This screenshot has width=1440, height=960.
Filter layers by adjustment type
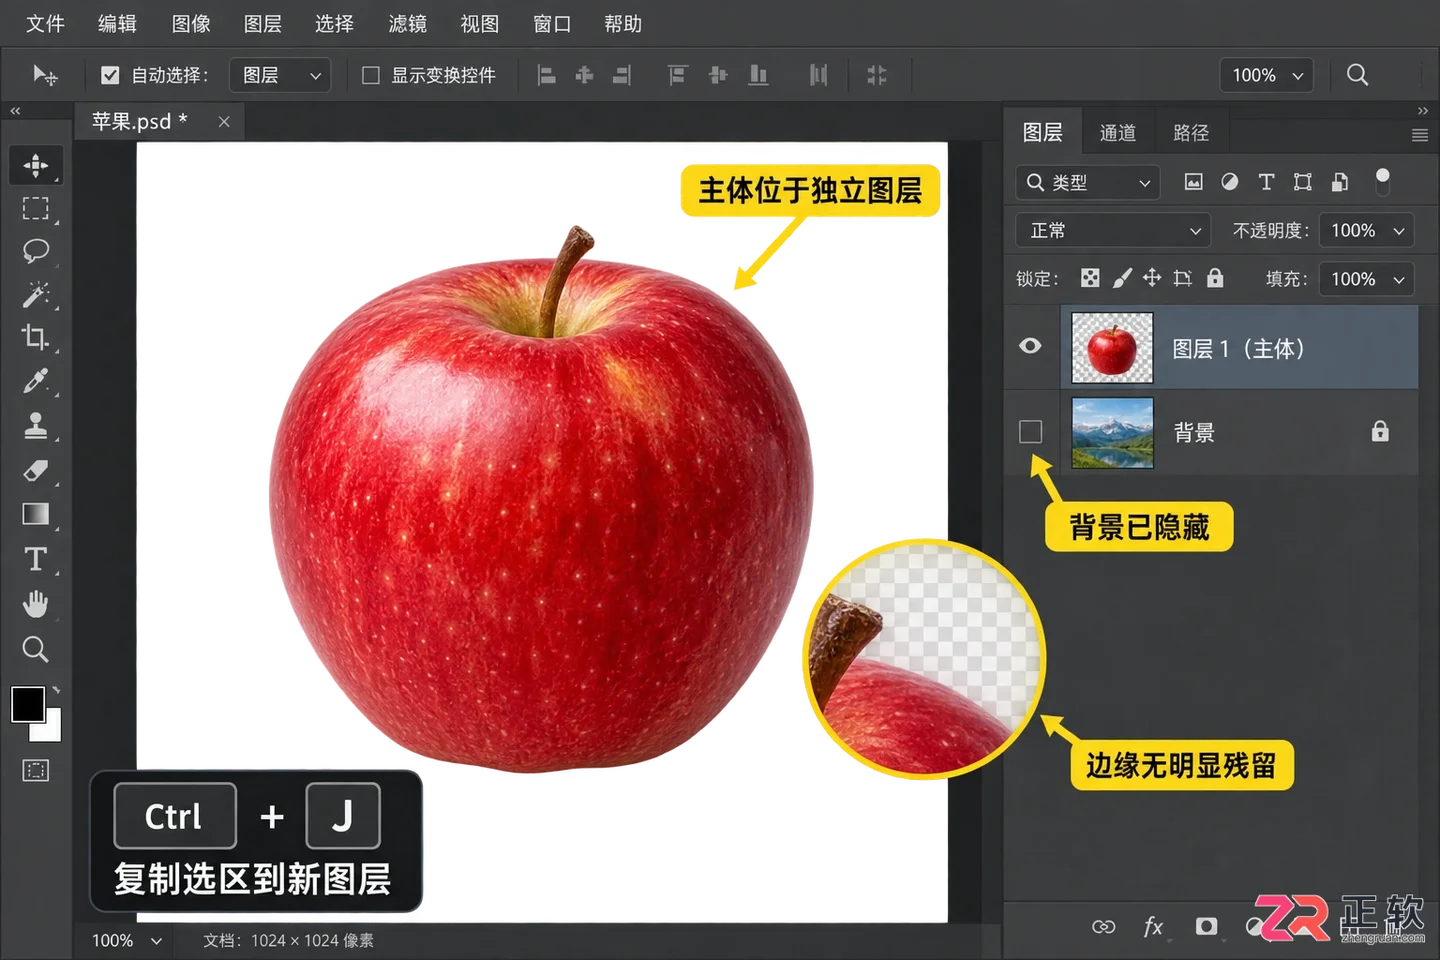click(1230, 182)
